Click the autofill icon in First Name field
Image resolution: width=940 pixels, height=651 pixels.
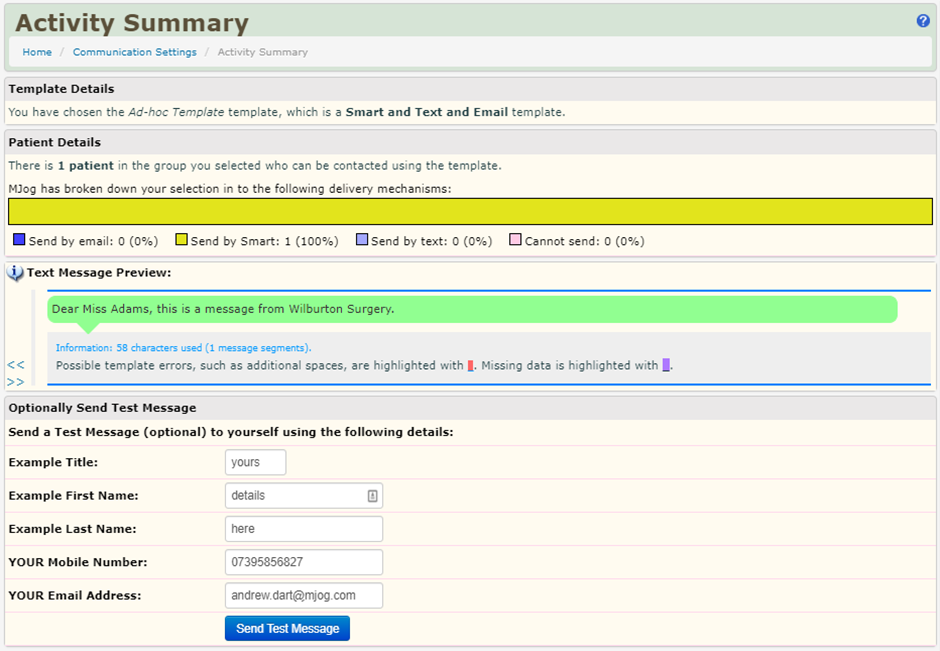[x=372, y=496]
